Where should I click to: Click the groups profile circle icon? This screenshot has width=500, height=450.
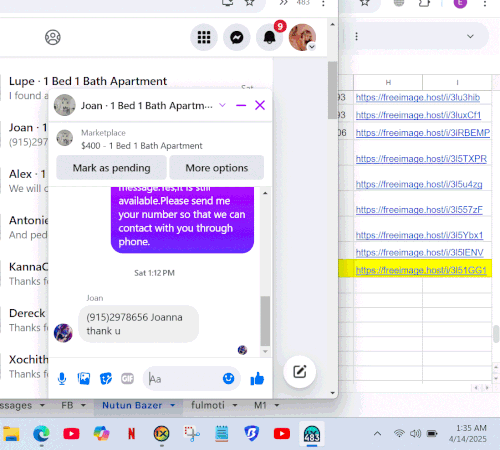coord(53,37)
